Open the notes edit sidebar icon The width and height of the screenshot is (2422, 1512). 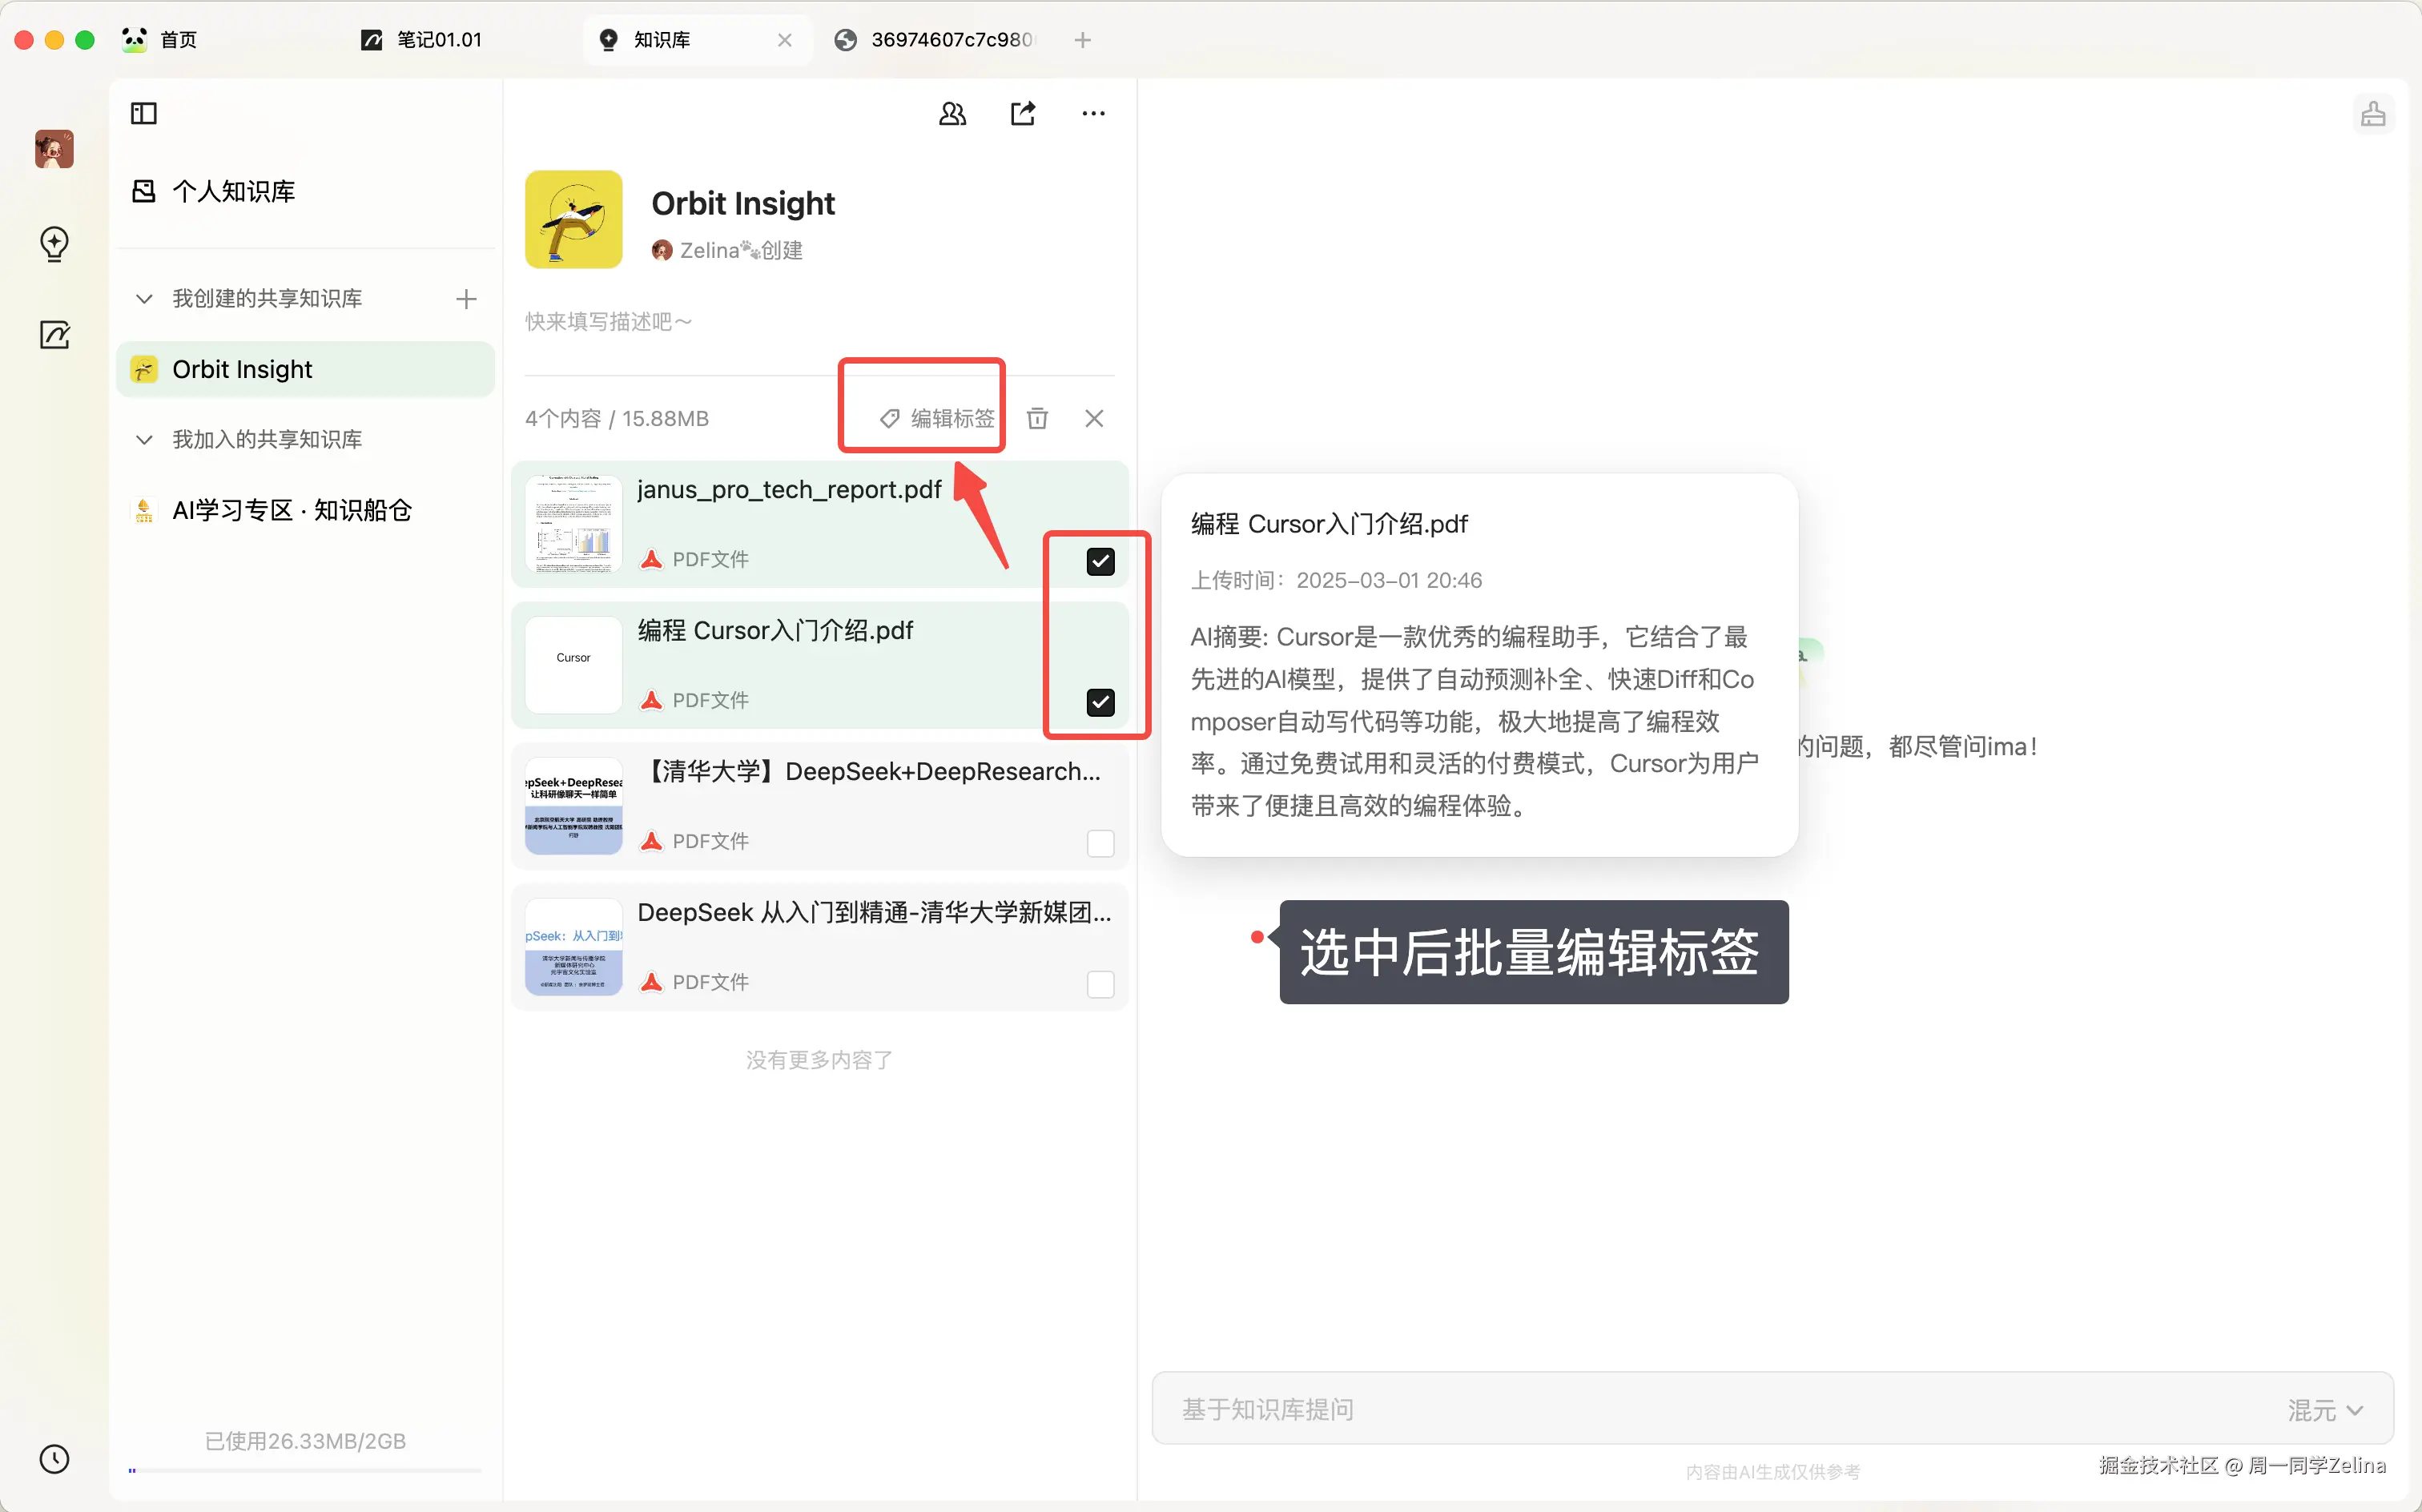54,334
